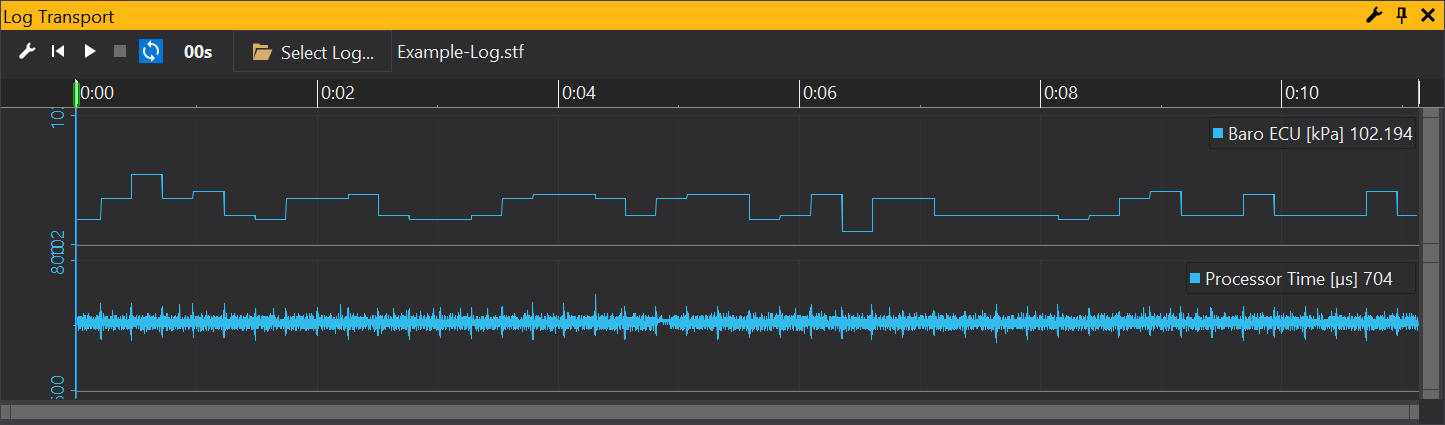
Task: Click the Select Log... button
Action: click(x=313, y=52)
